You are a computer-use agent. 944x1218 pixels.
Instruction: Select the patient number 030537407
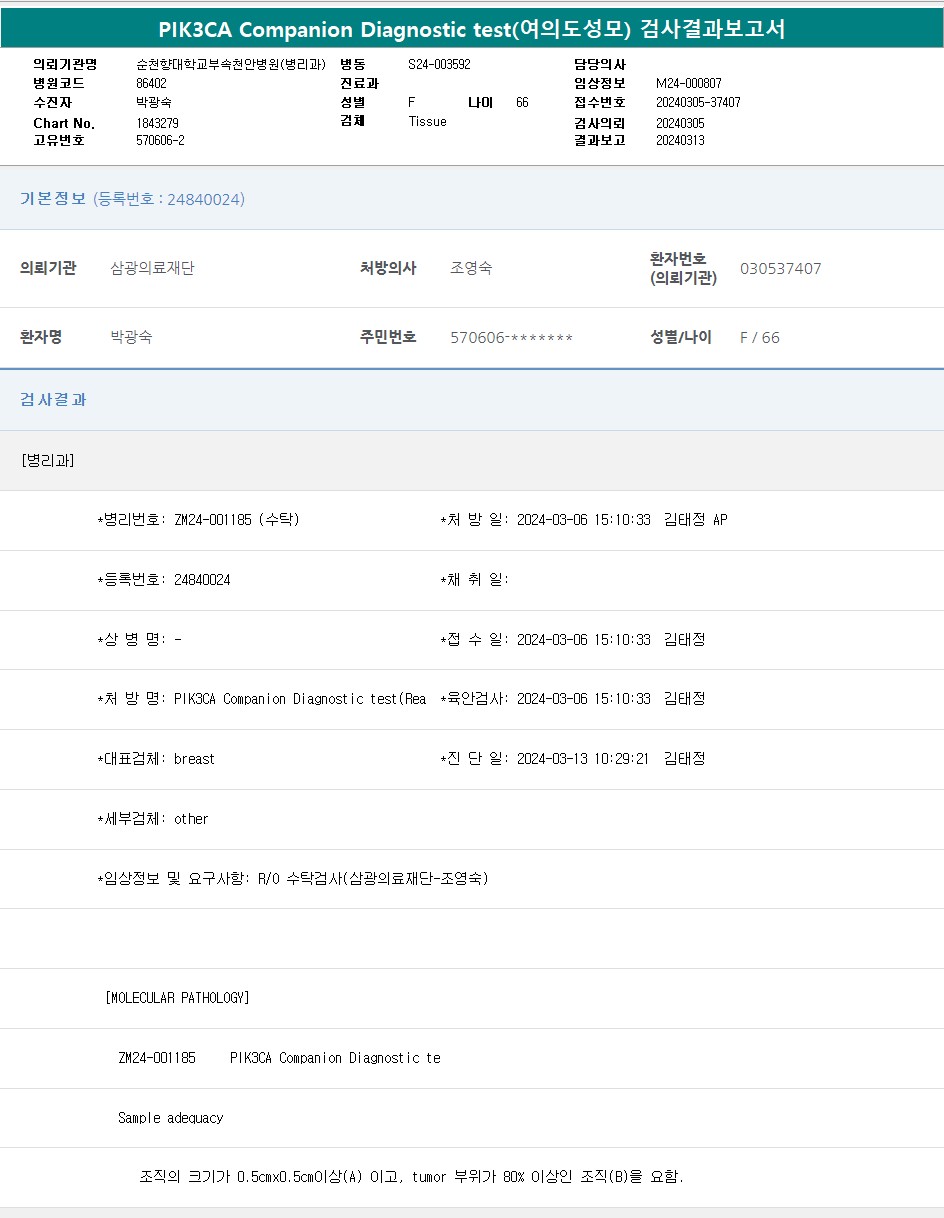pyautogui.click(x=780, y=269)
